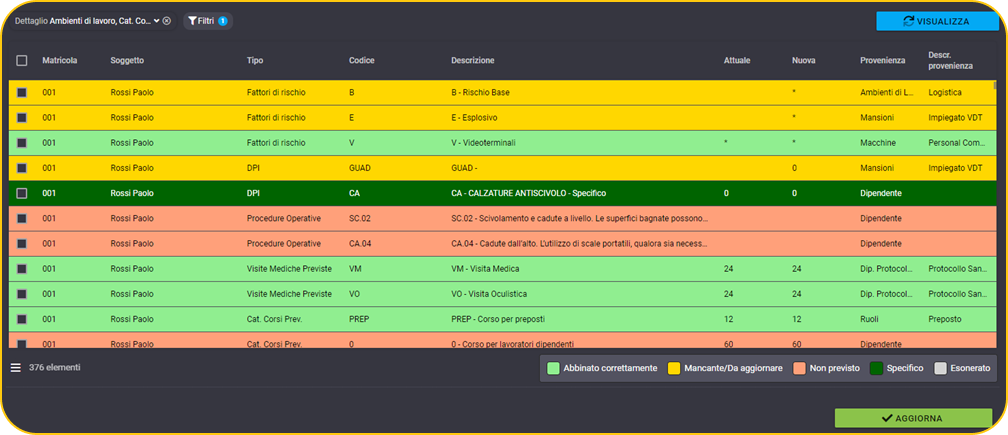This screenshot has width=1008, height=435.
Task: Check the row for B - Rischio Base
Action: (x=22, y=93)
